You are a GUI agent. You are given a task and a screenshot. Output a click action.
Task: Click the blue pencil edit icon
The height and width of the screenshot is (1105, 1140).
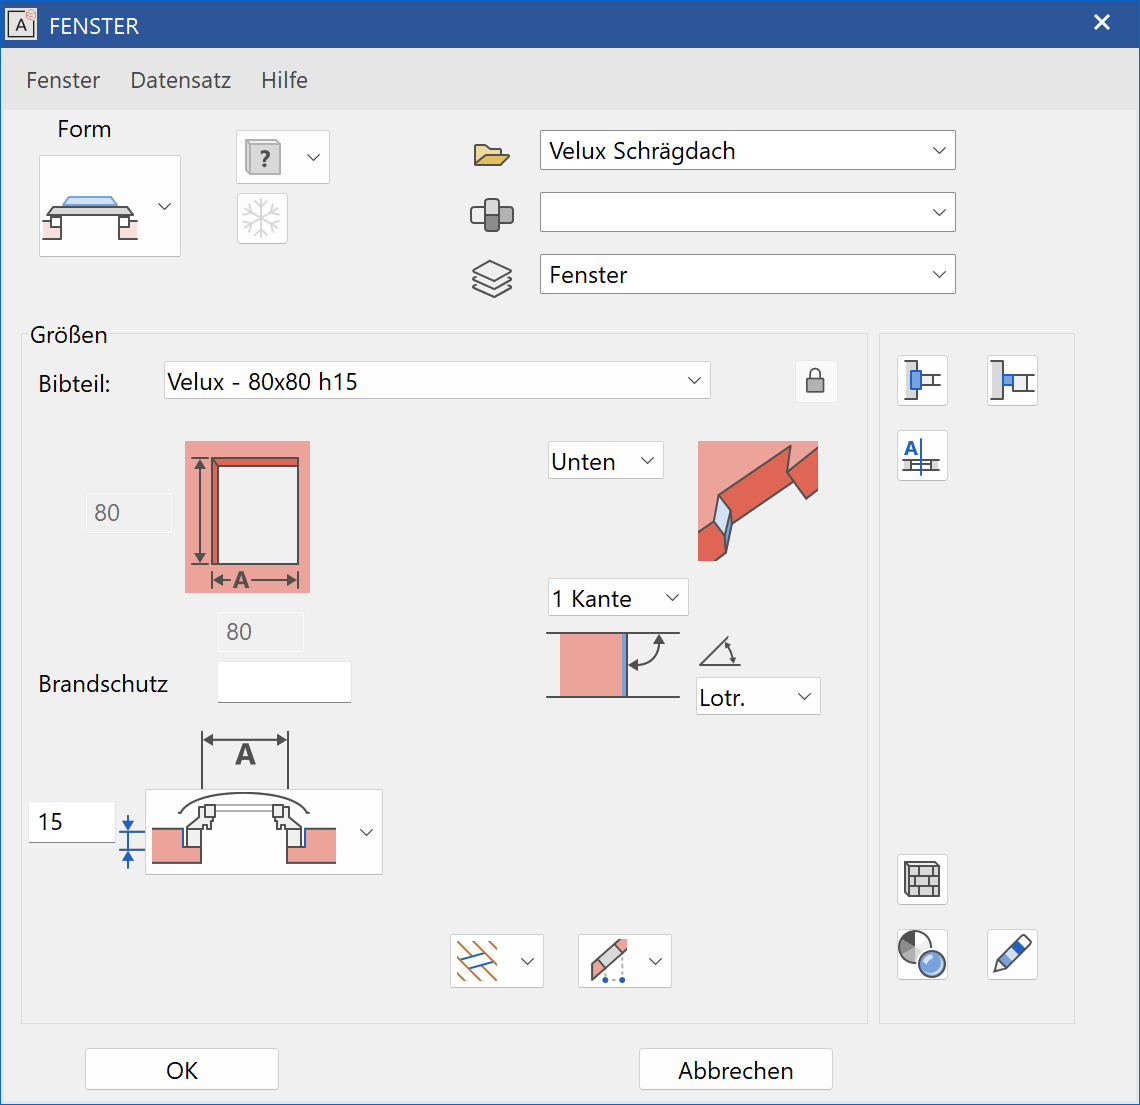click(1012, 955)
